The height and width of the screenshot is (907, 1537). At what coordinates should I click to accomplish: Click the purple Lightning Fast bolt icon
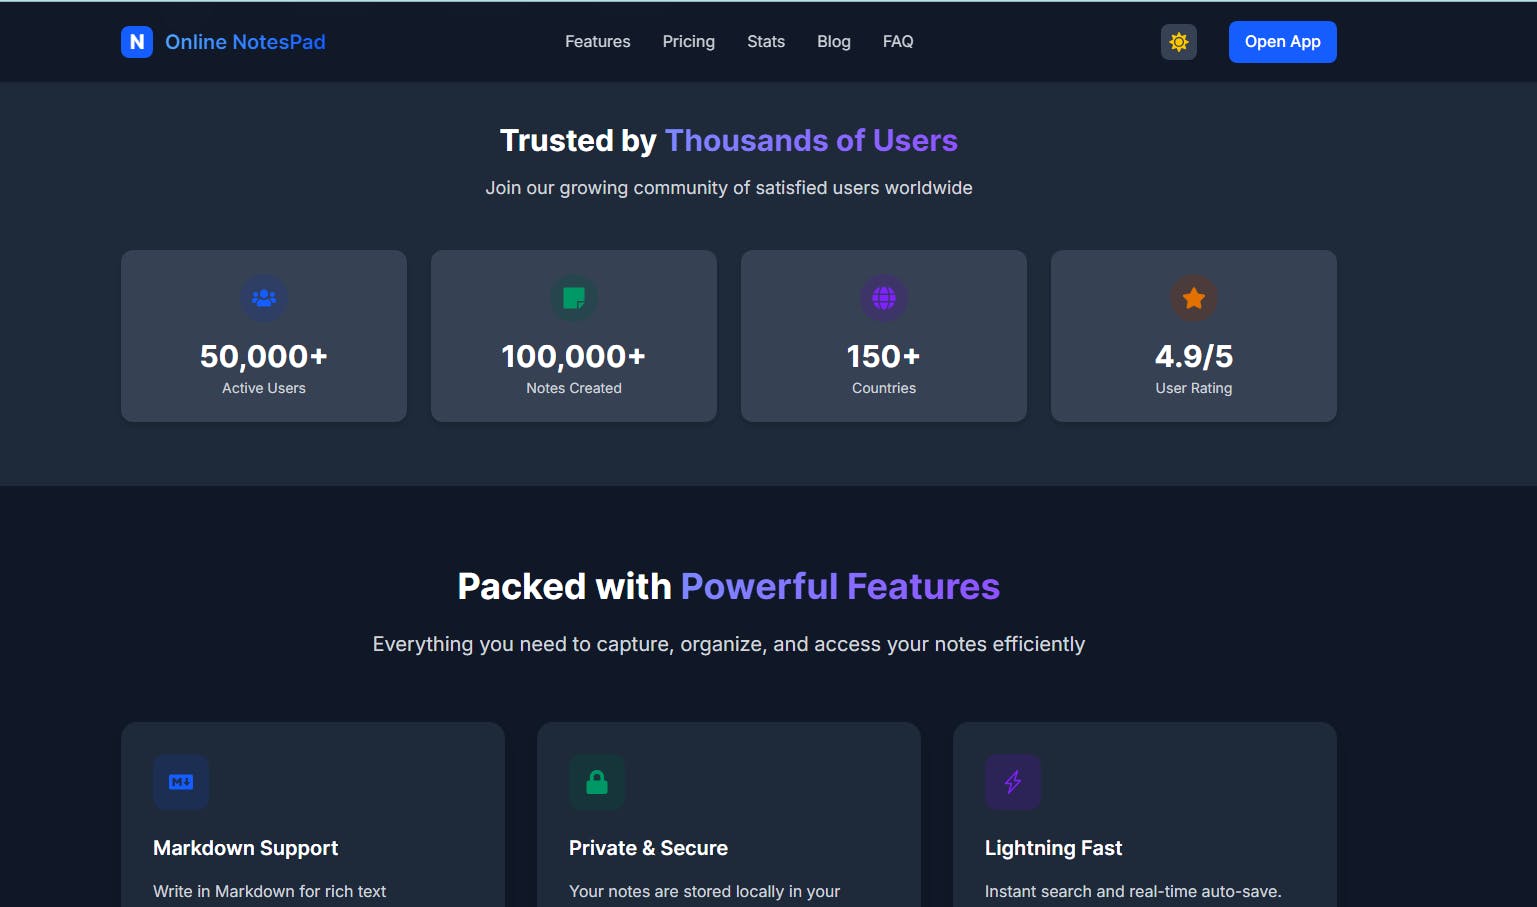(1013, 782)
